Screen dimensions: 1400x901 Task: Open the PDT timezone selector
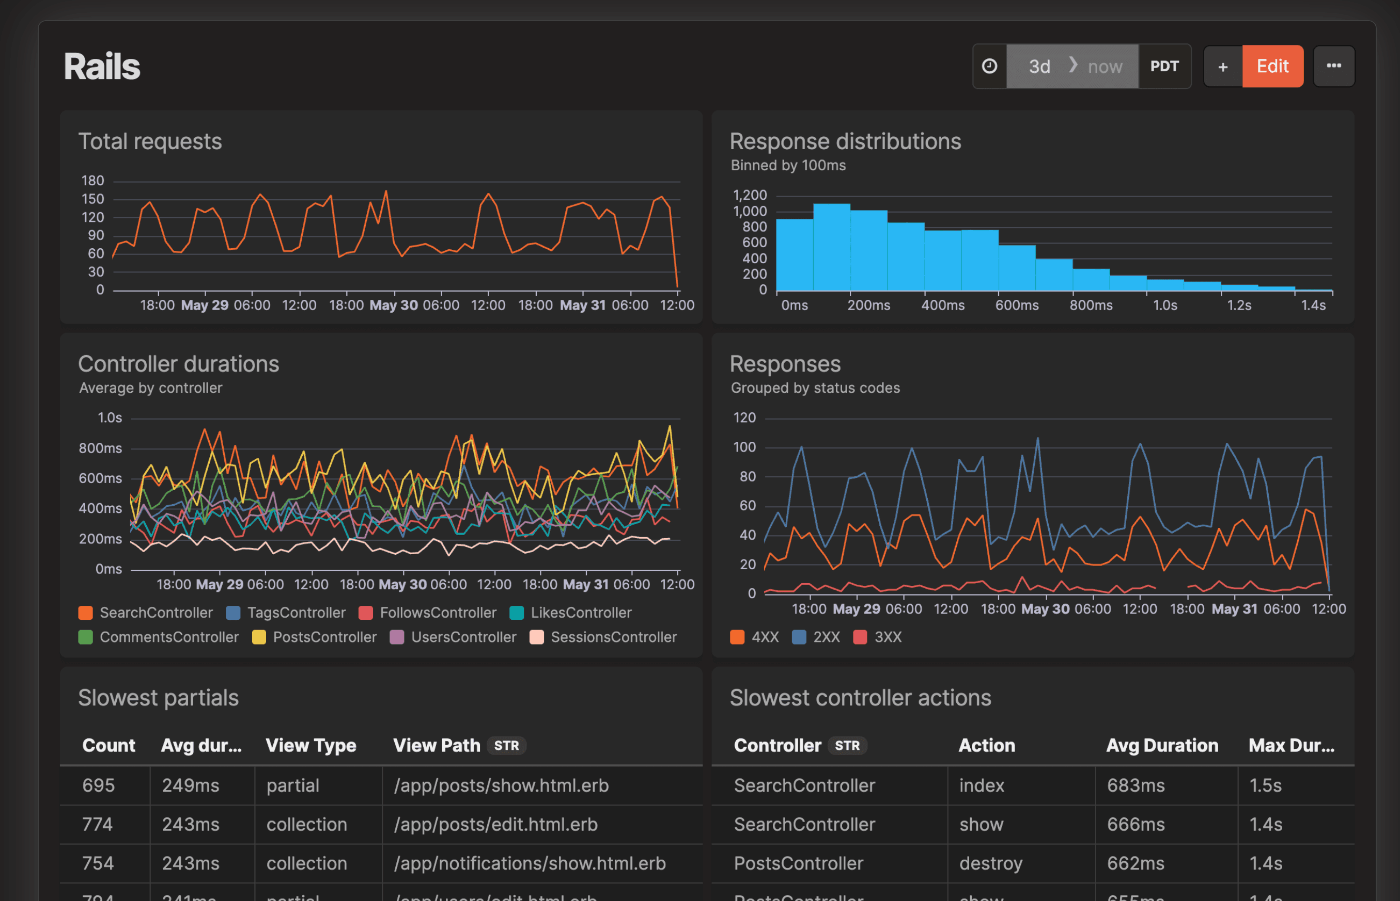[1165, 66]
